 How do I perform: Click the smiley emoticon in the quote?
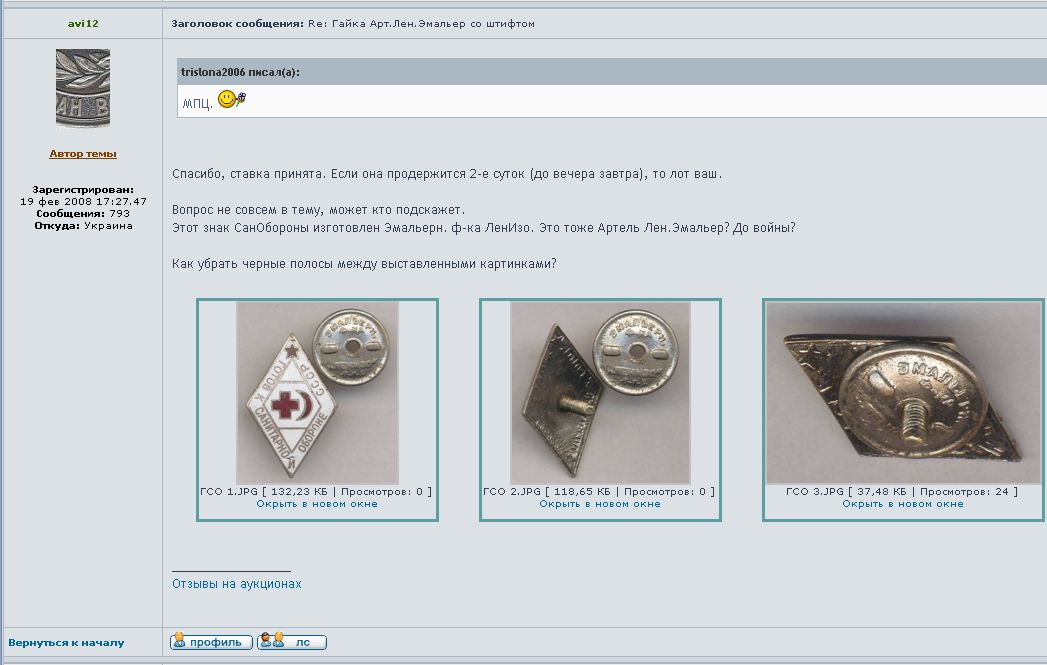pos(230,100)
